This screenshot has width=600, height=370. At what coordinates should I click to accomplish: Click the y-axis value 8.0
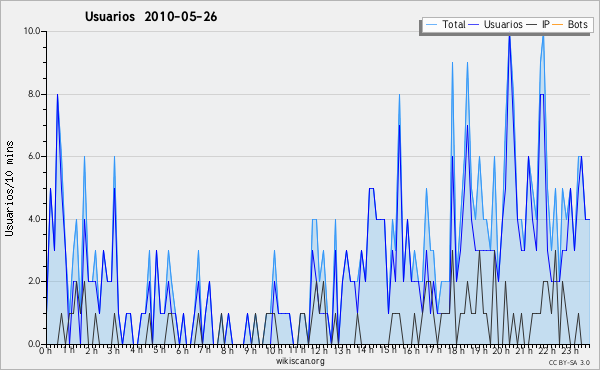34,94
